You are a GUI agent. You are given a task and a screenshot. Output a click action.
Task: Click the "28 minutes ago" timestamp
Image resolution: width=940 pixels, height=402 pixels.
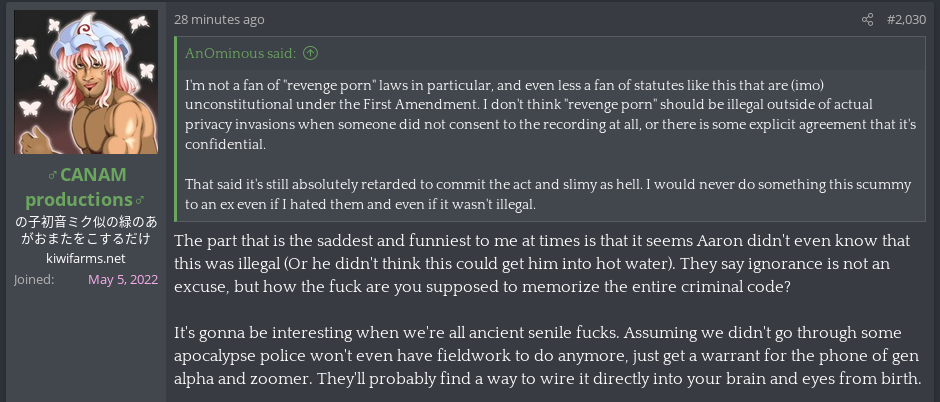(x=219, y=19)
